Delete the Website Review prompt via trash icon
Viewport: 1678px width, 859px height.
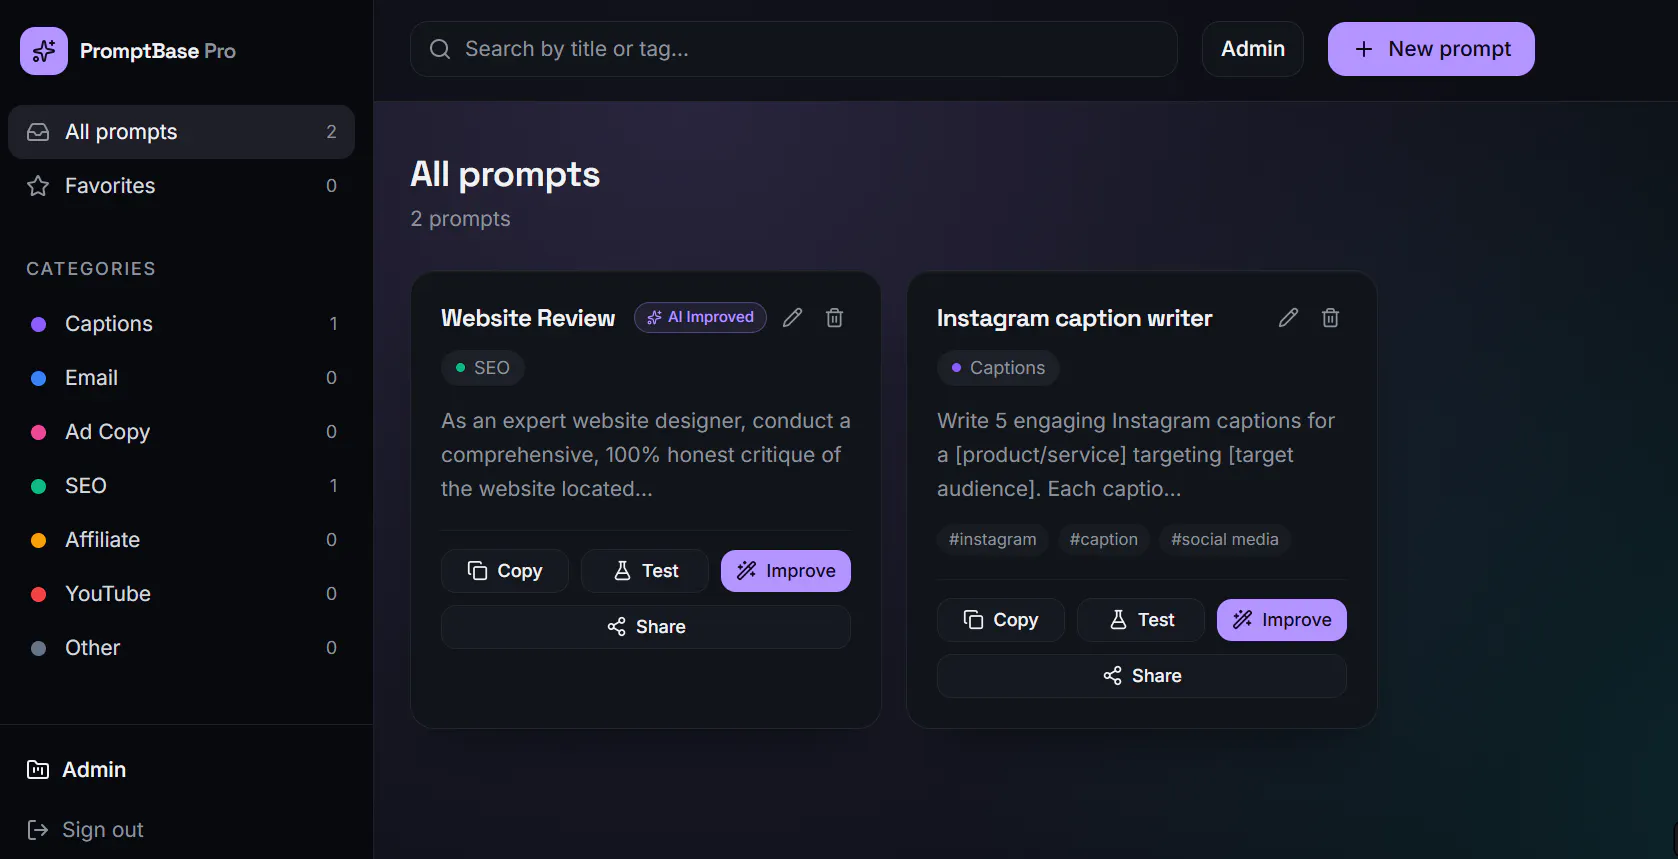point(834,318)
